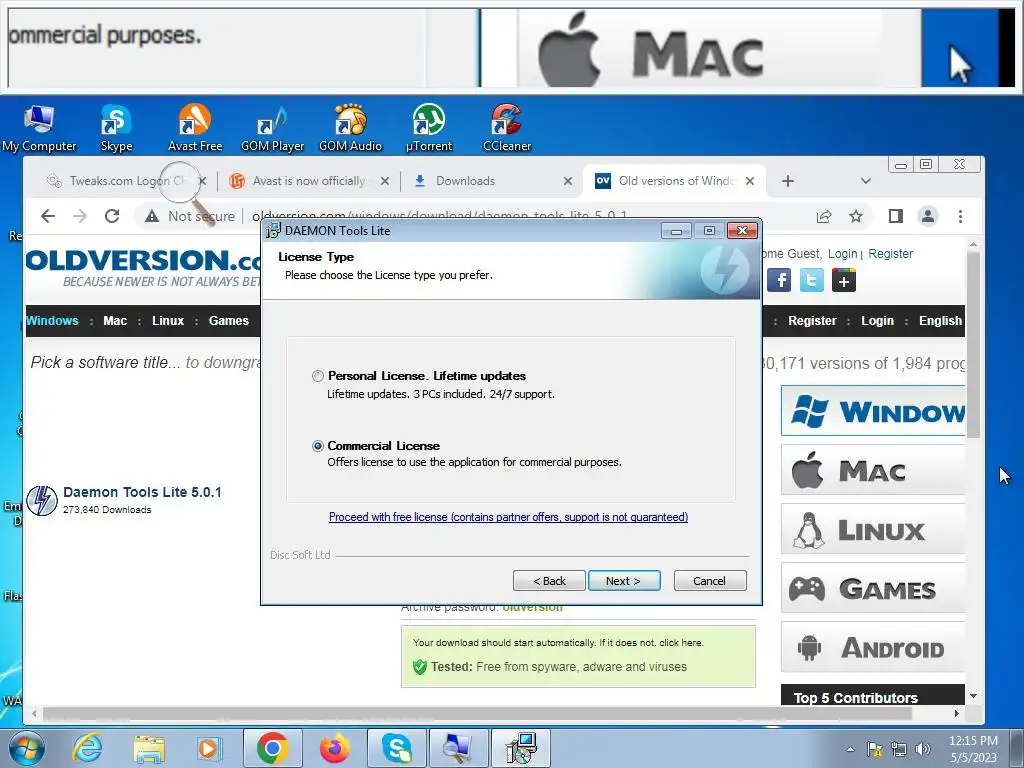Share this page icon in address bar

tap(824, 216)
